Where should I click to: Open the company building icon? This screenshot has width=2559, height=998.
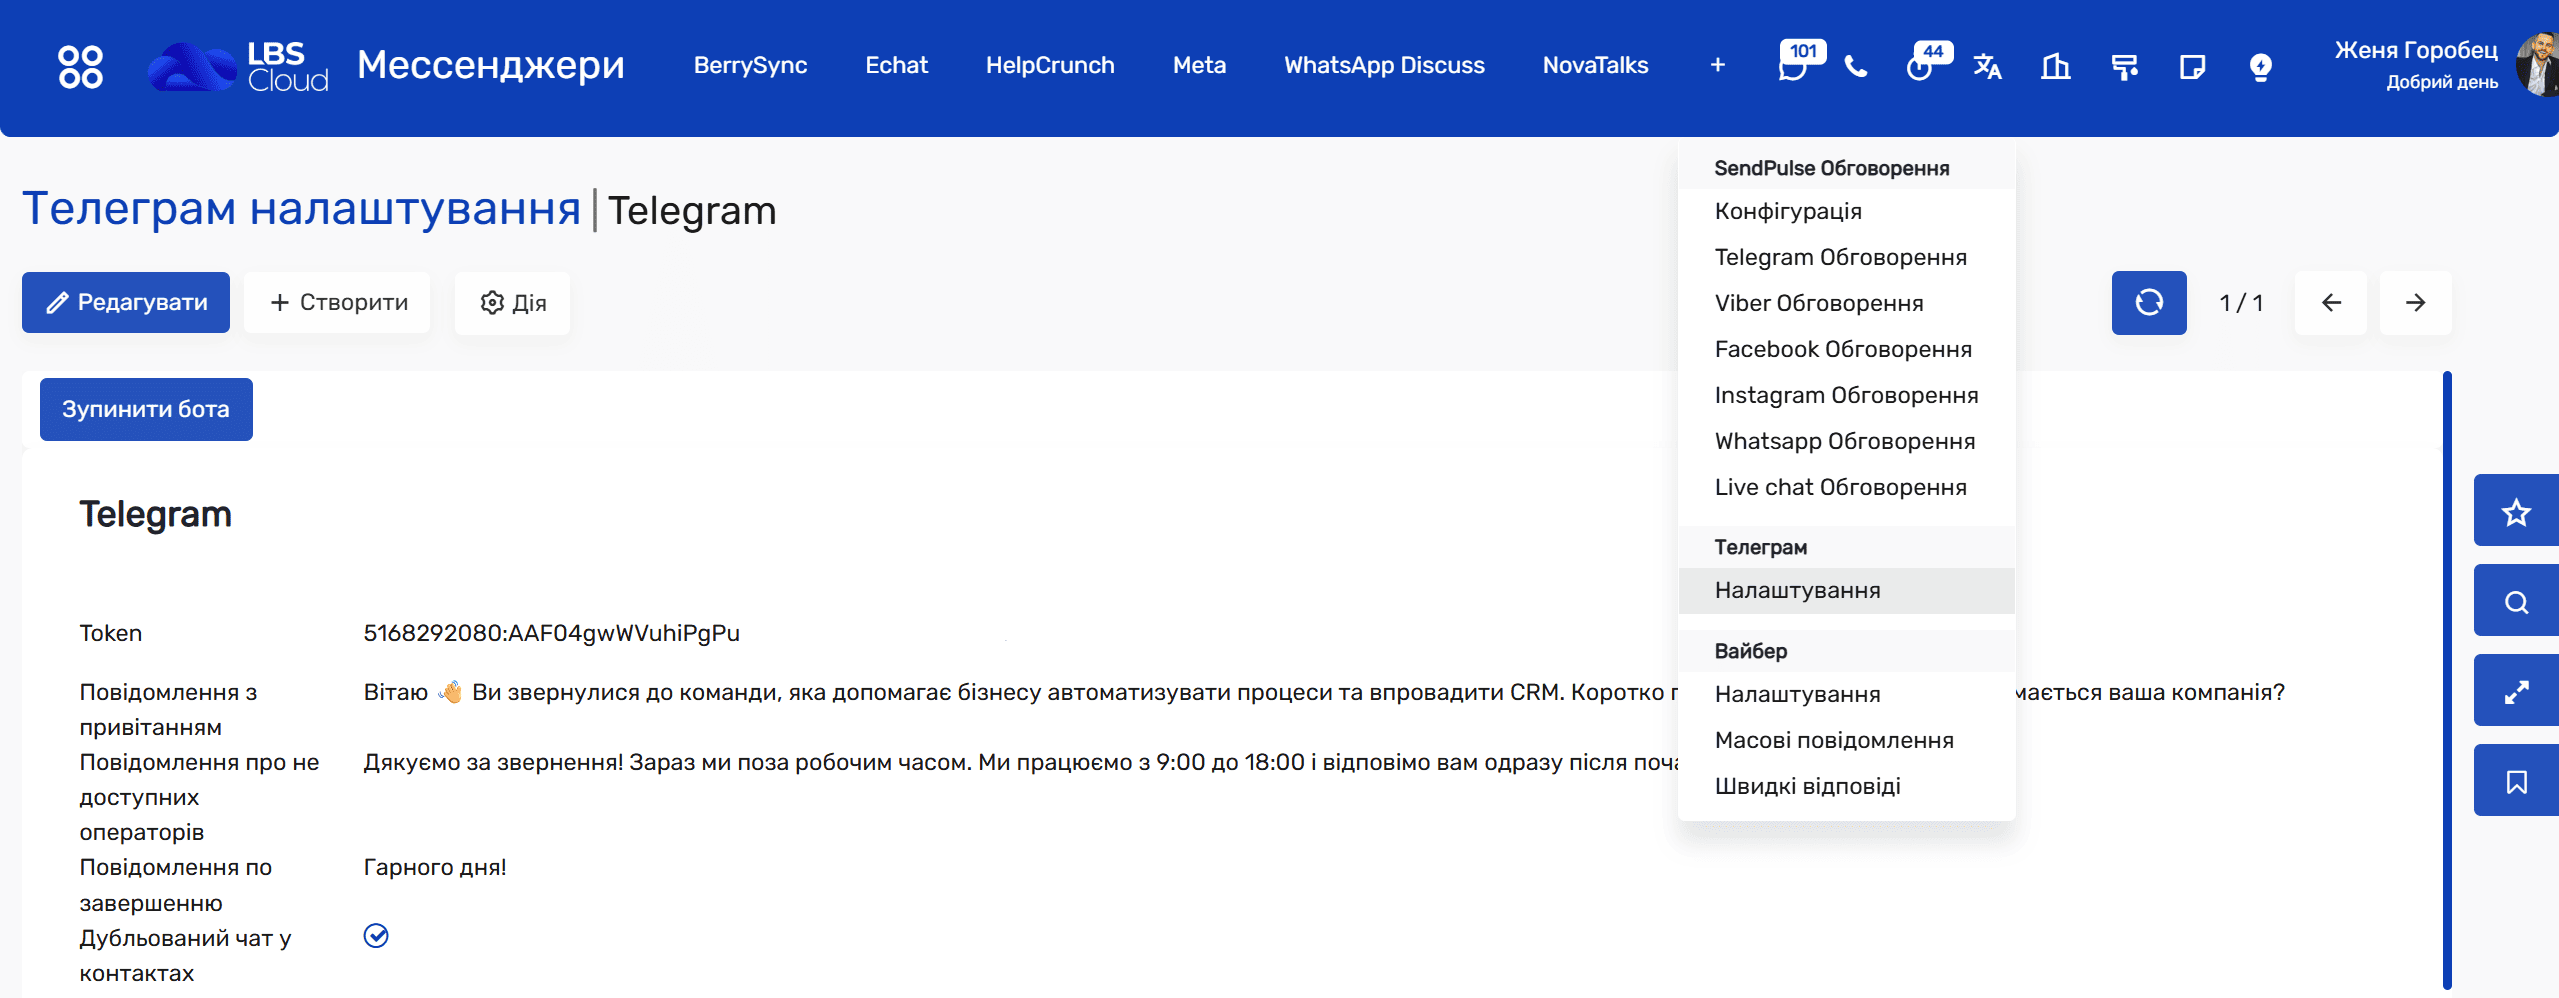tap(2056, 67)
